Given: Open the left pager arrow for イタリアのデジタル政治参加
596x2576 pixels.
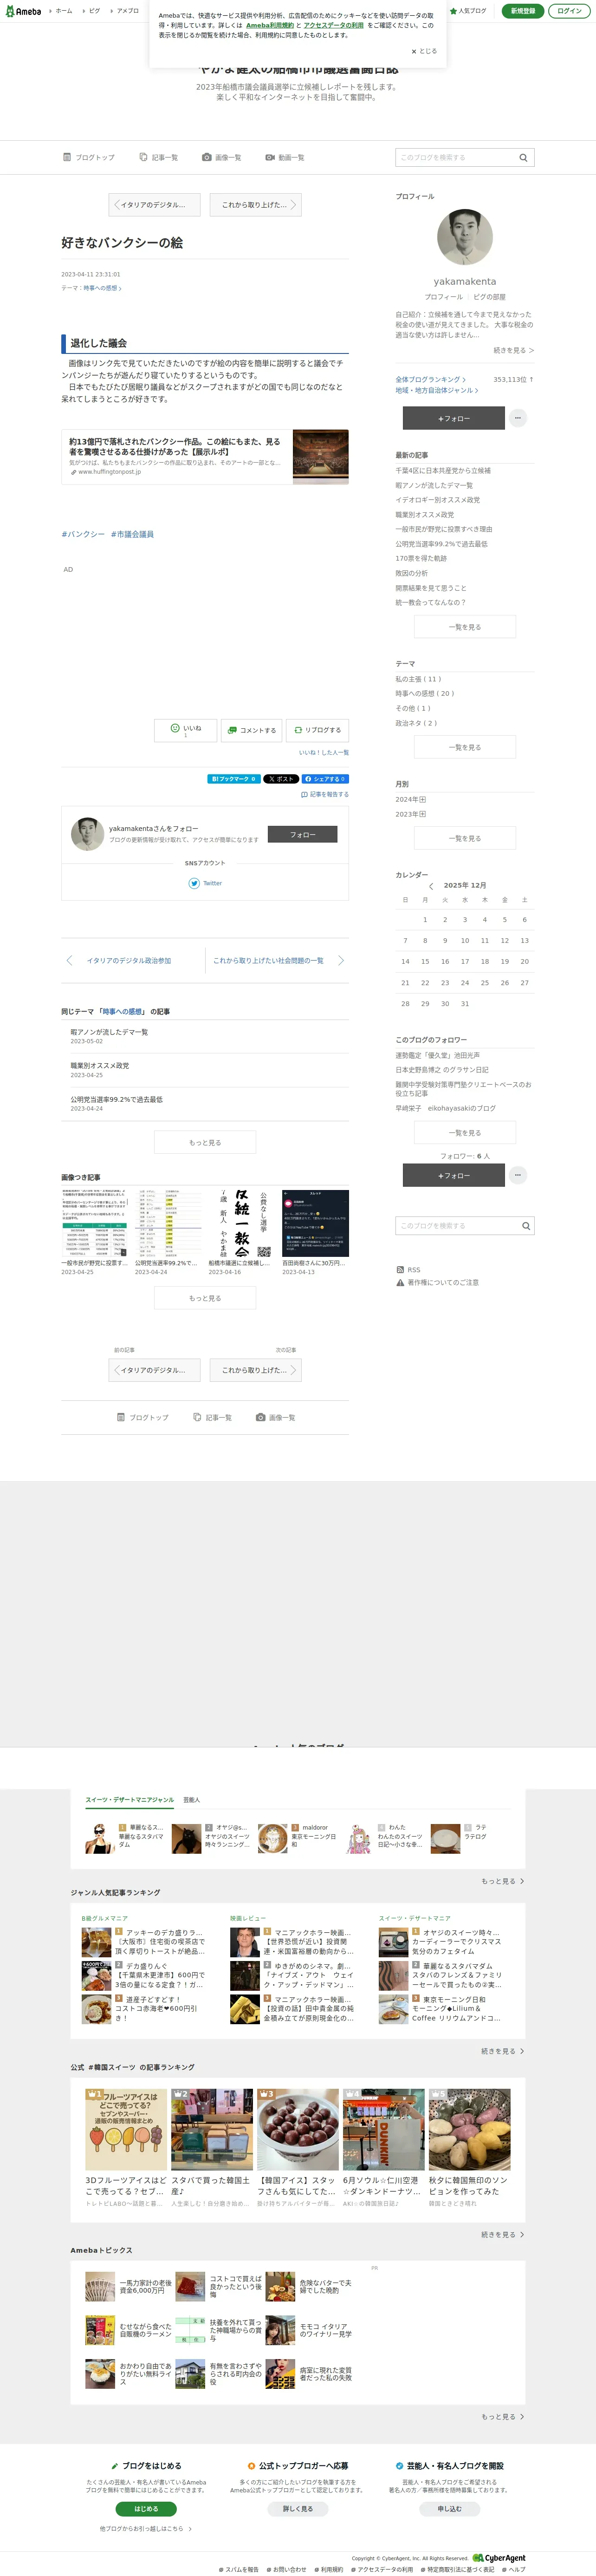Looking at the screenshot, I should point(69,960).
